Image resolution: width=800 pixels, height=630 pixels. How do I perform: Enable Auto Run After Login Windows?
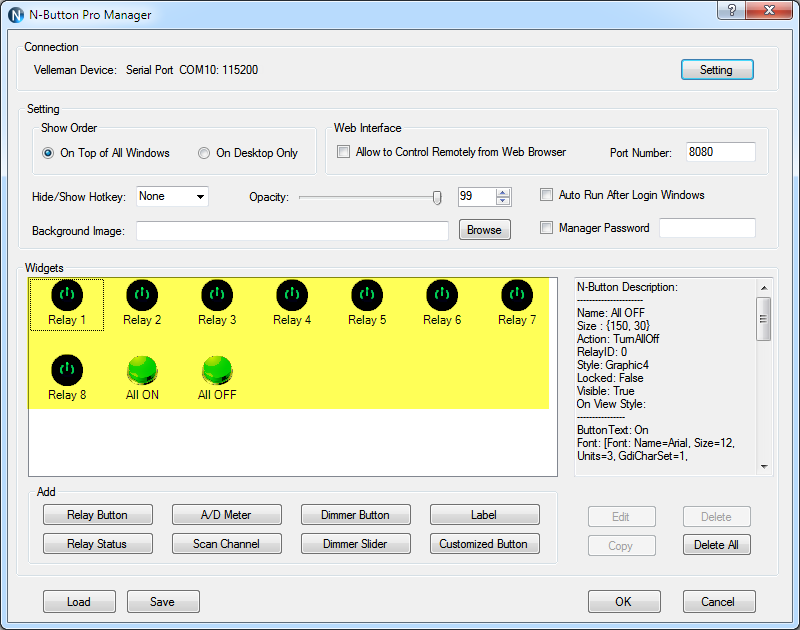coord(546,195)
